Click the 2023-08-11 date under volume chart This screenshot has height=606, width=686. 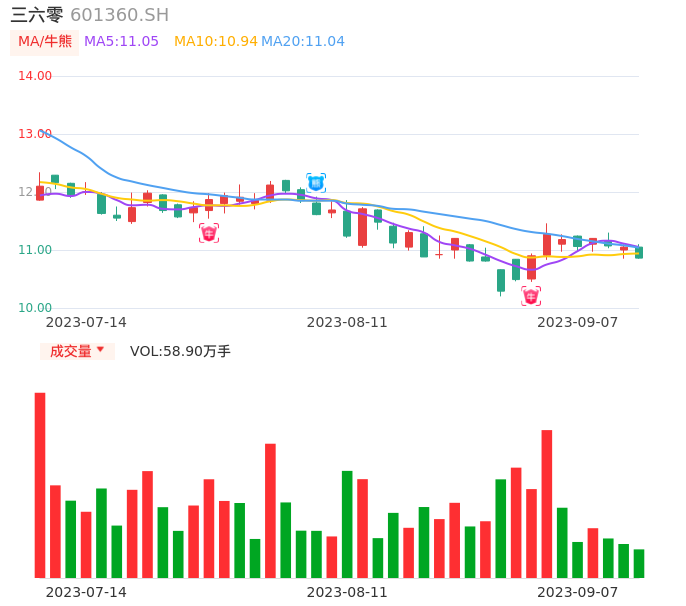[347, 592]
